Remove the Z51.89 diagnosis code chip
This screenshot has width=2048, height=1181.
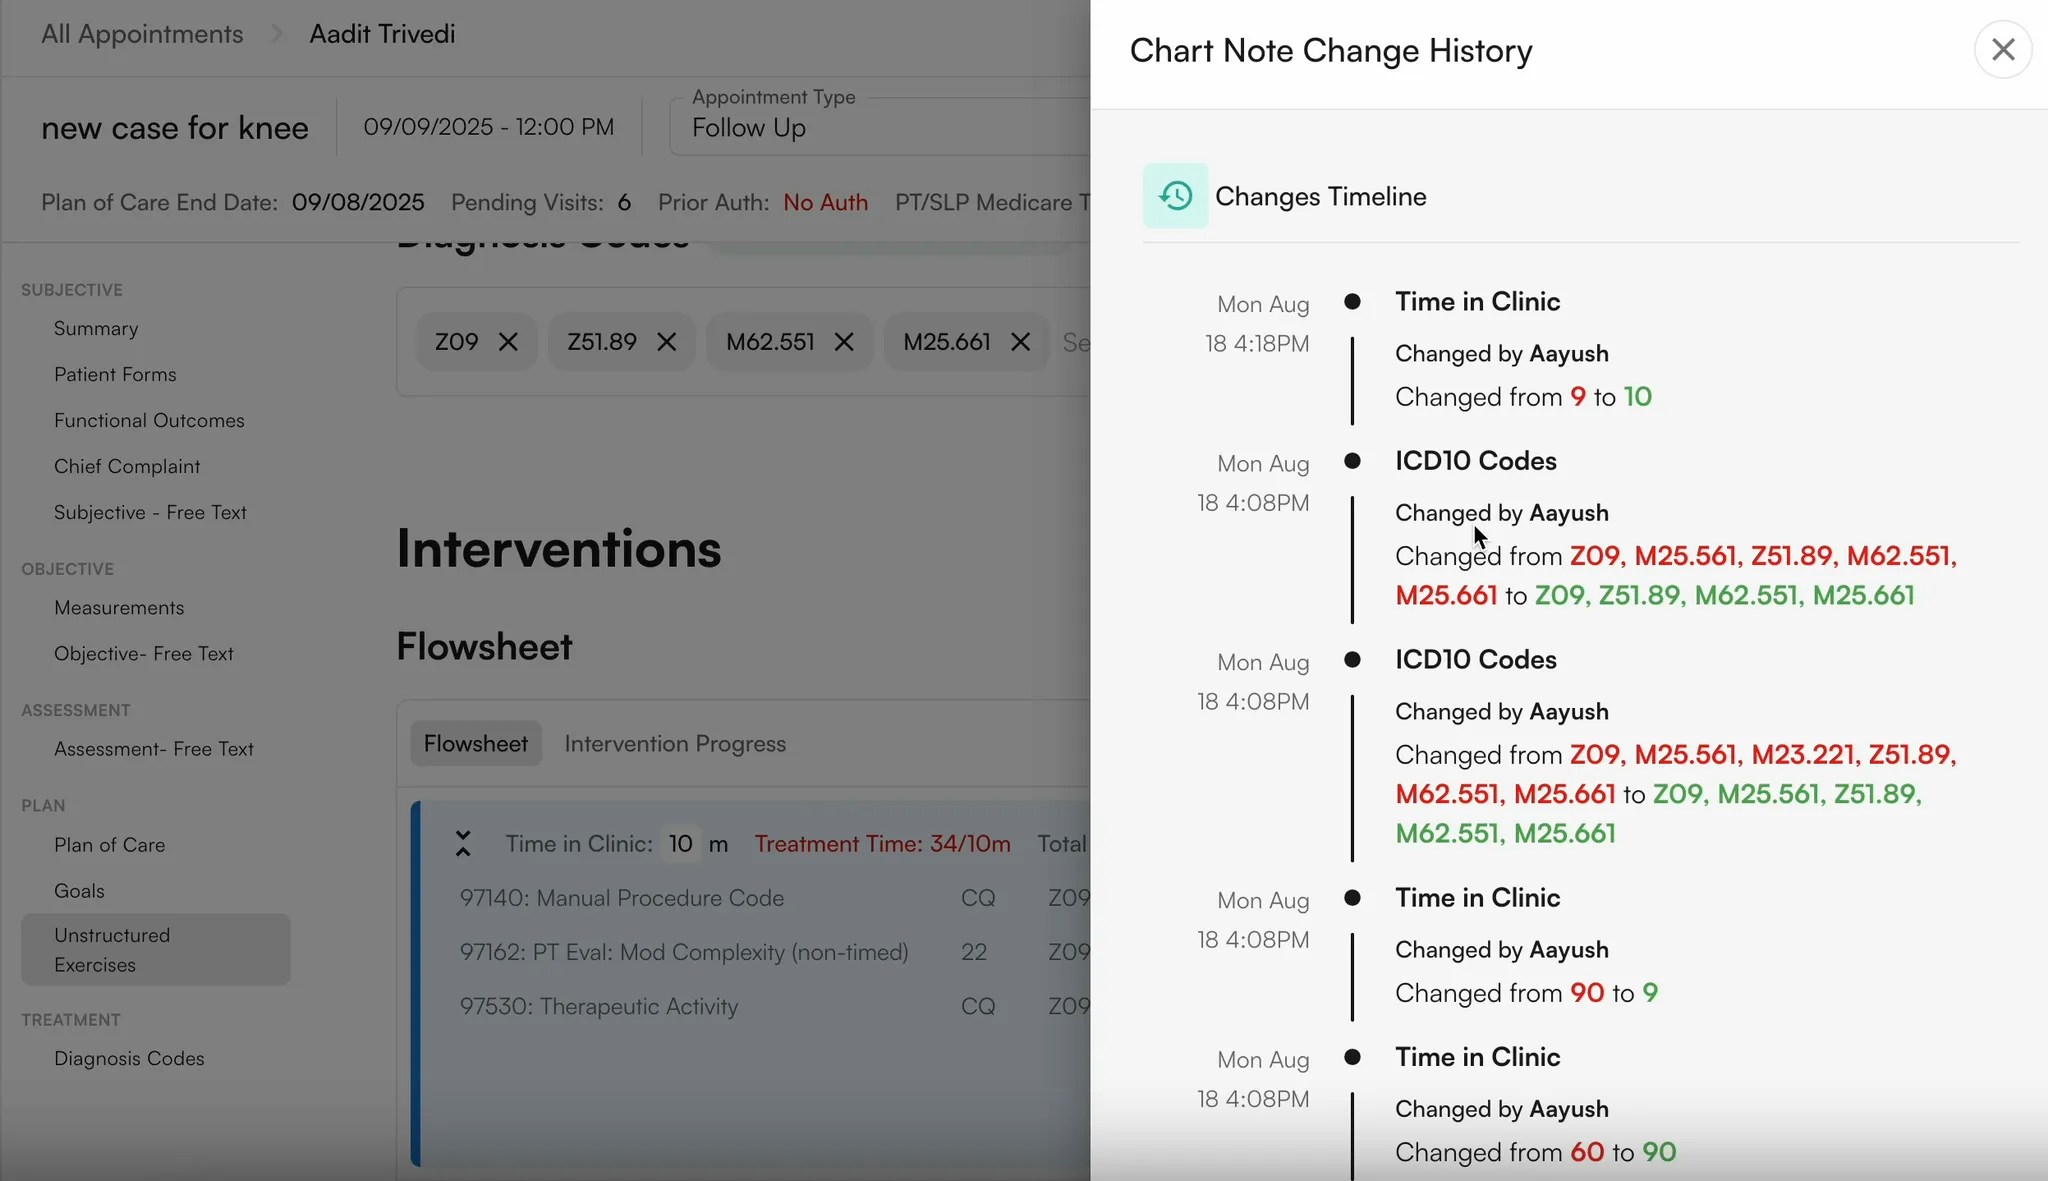click(666, 341)
